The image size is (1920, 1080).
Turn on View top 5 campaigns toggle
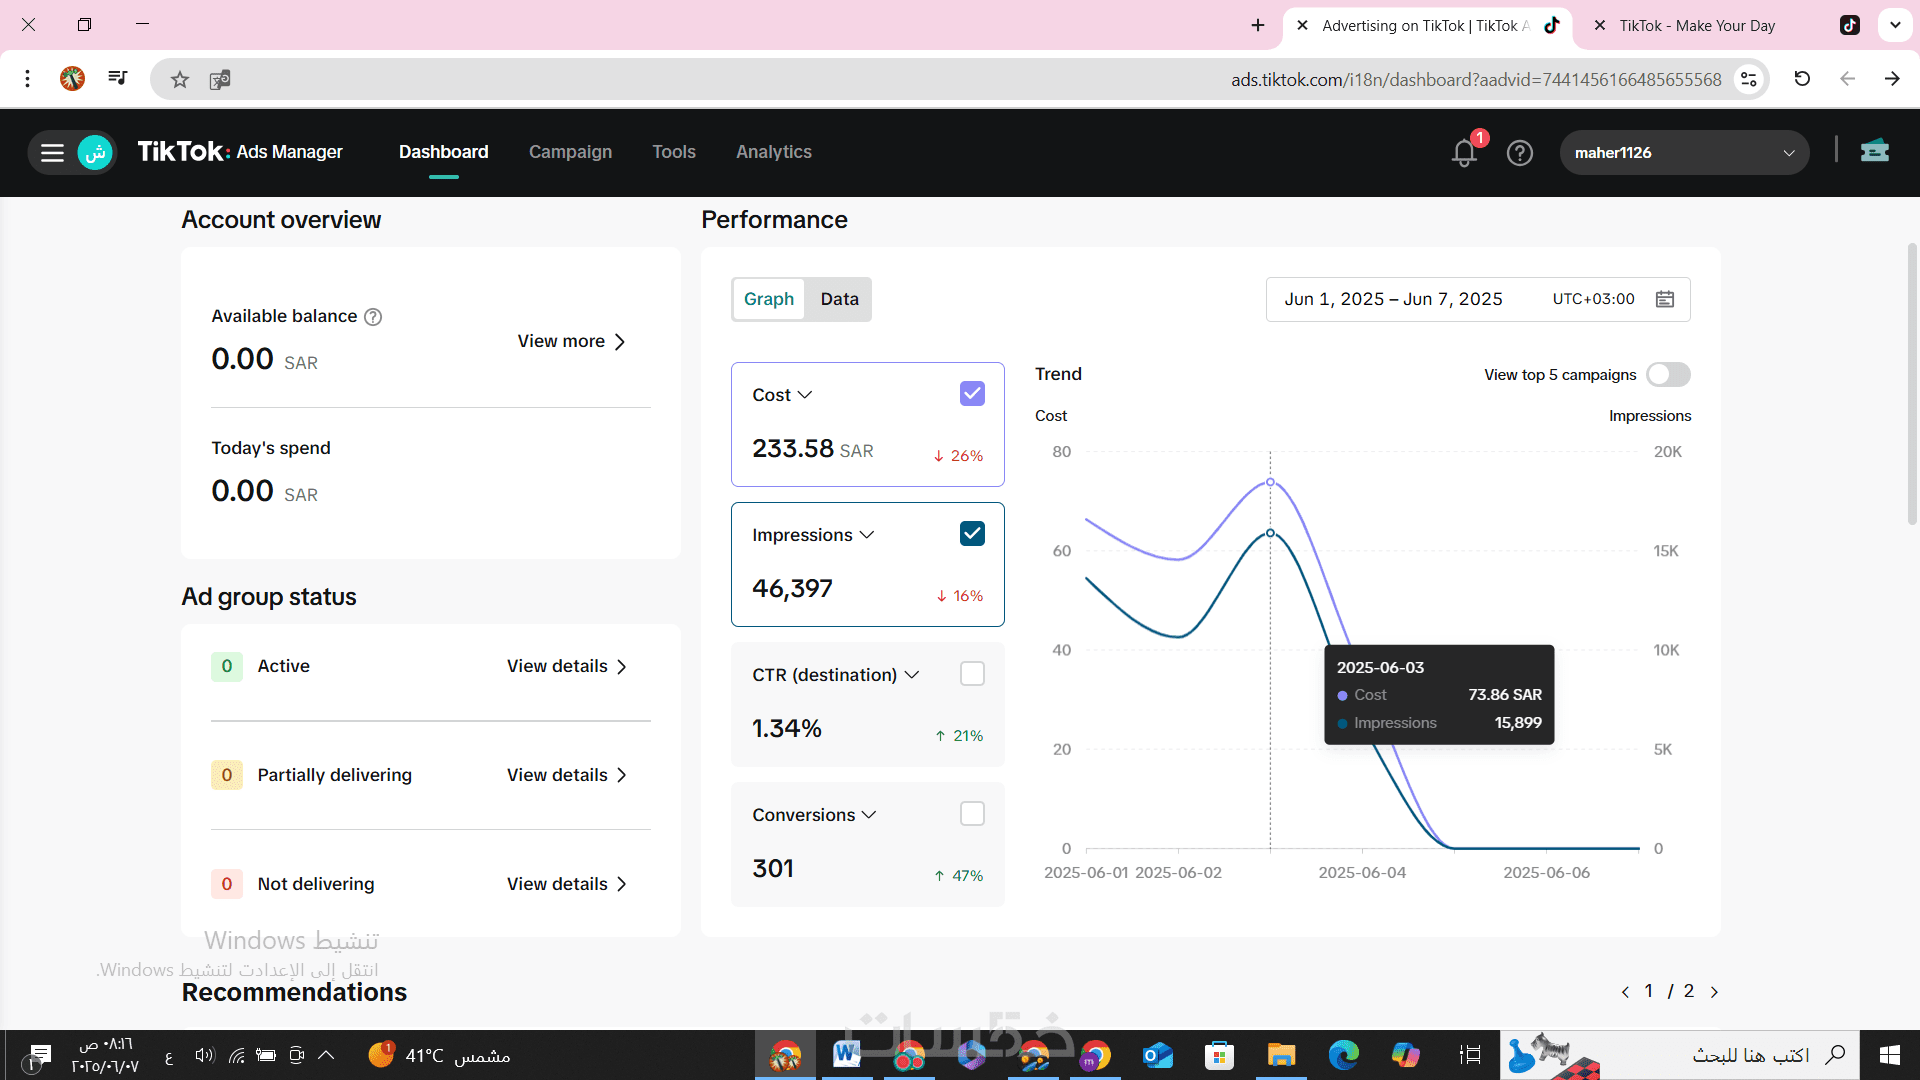tap(1668, 375)
